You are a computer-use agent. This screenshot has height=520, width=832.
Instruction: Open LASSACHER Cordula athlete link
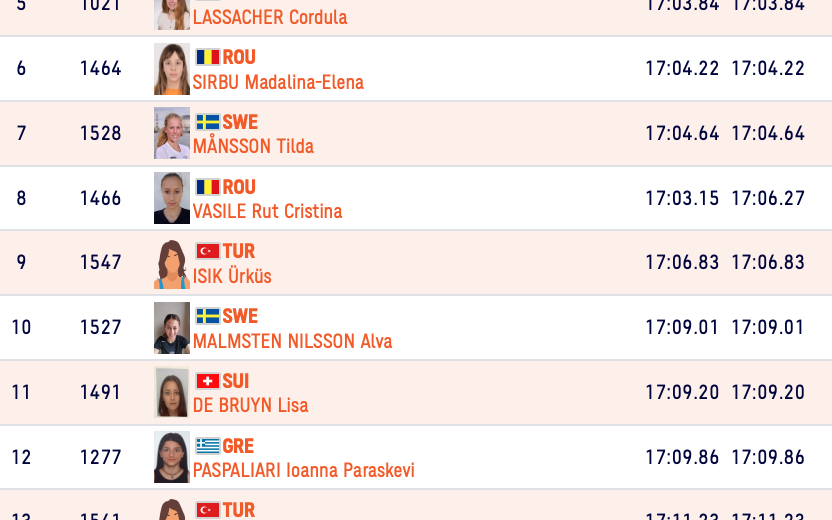pyautogui.click(x=270, y=17)
